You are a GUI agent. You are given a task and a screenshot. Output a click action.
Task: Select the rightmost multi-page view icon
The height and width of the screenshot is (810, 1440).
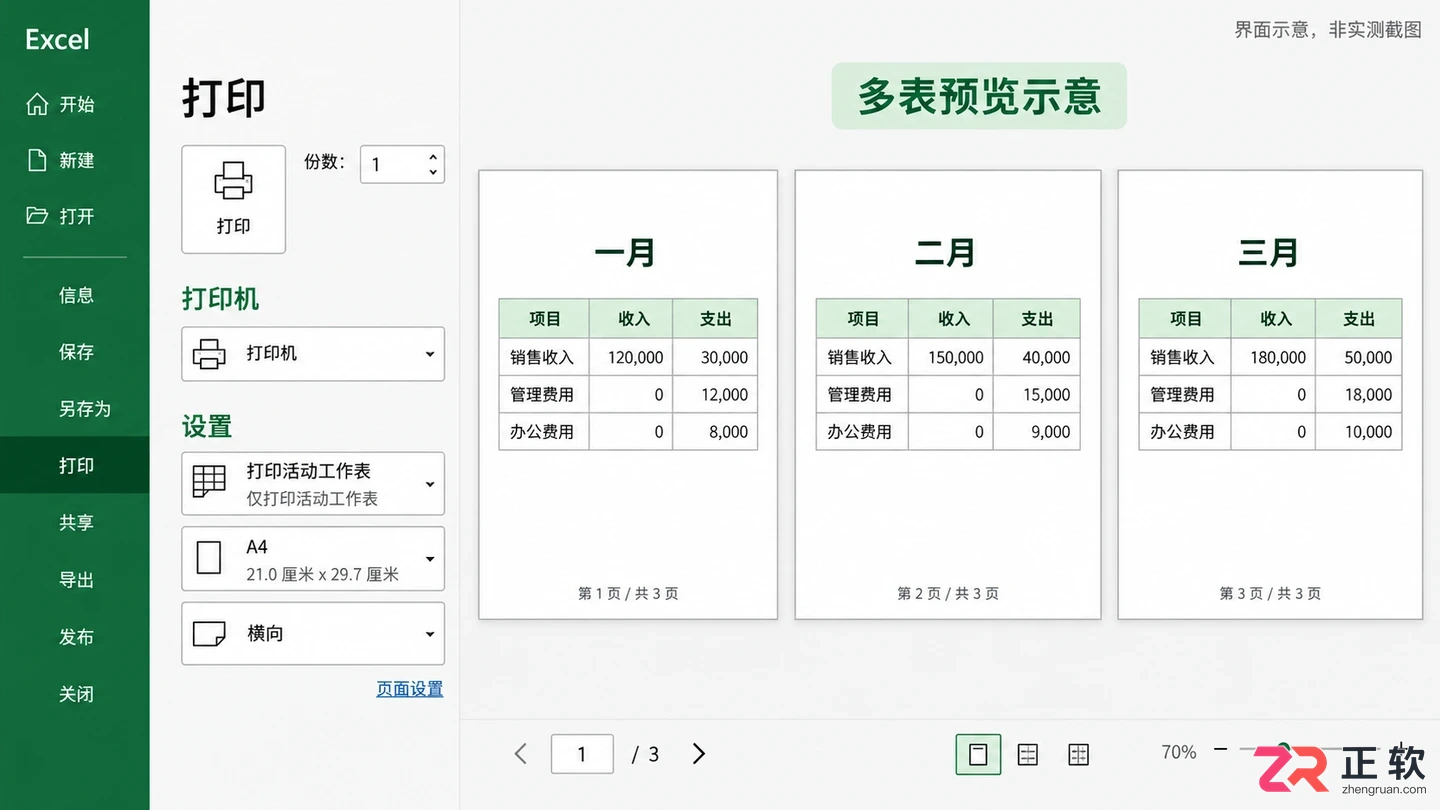(1078, 754)
